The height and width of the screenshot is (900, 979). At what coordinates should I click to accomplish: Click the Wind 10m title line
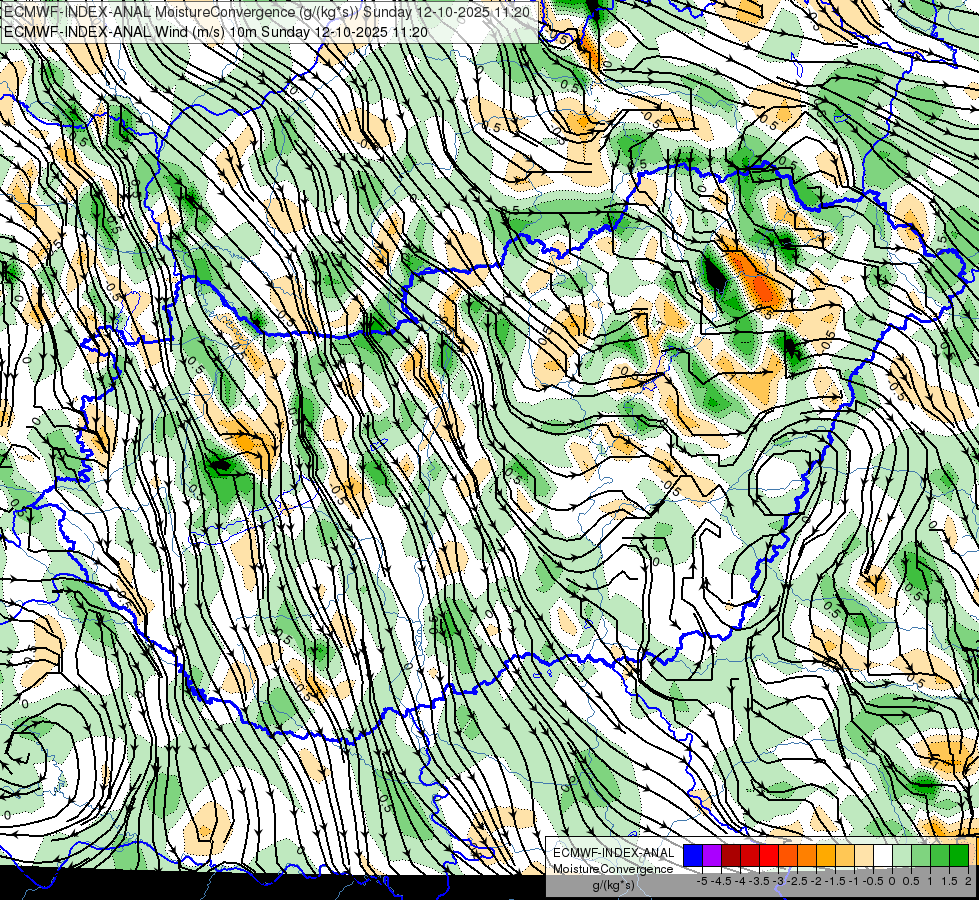coord(215,31)
